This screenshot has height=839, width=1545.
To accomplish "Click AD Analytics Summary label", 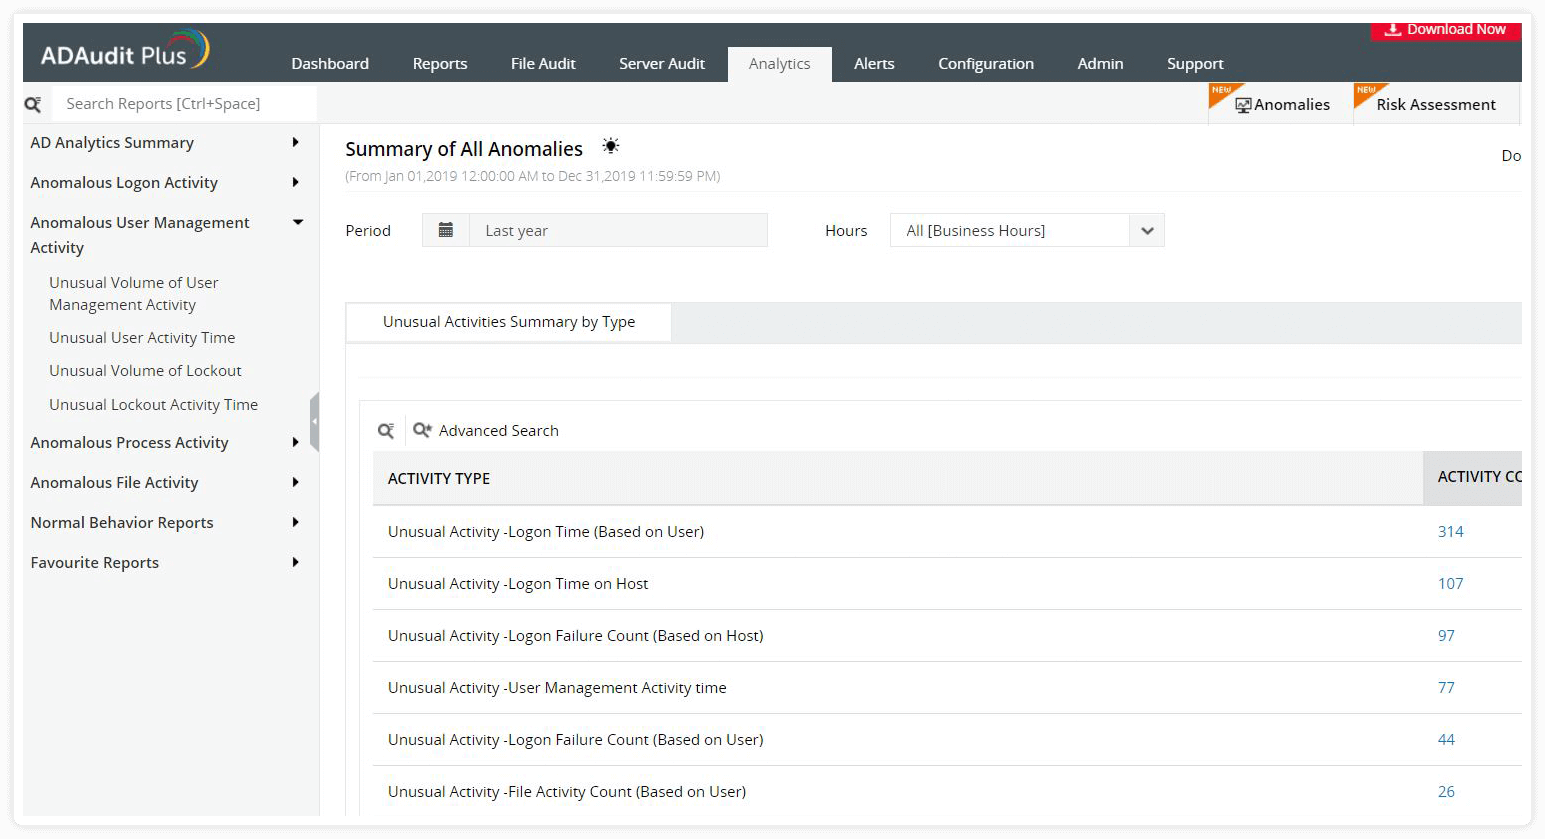I will click(112, 143).
